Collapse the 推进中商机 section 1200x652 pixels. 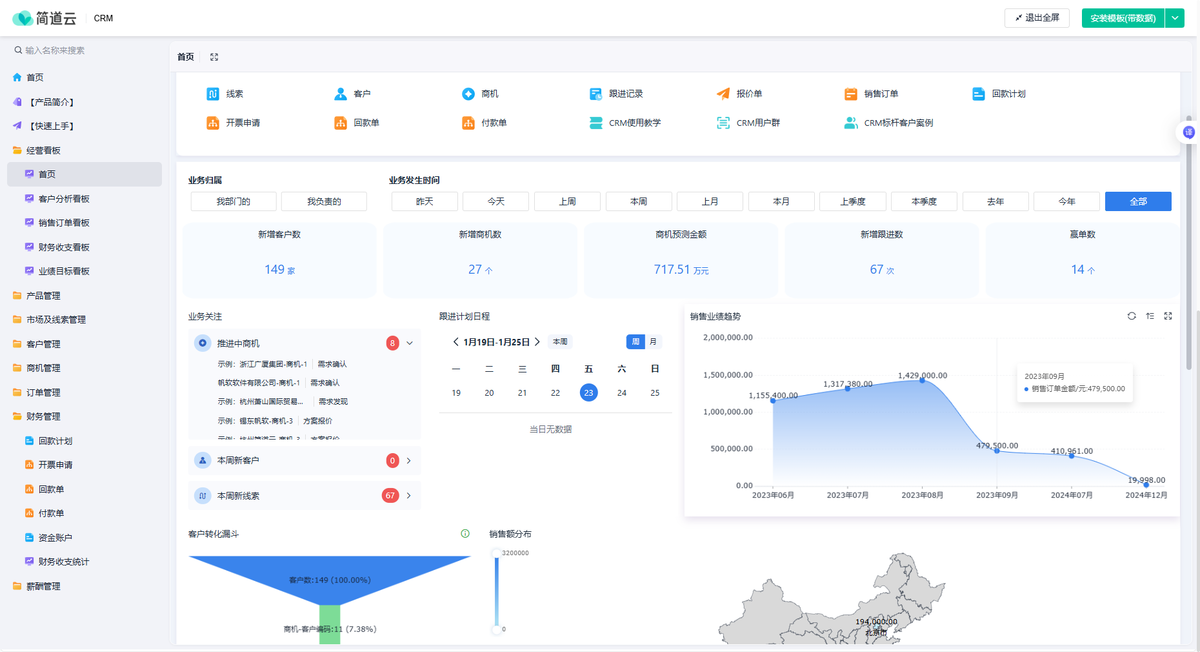[409, 343]
